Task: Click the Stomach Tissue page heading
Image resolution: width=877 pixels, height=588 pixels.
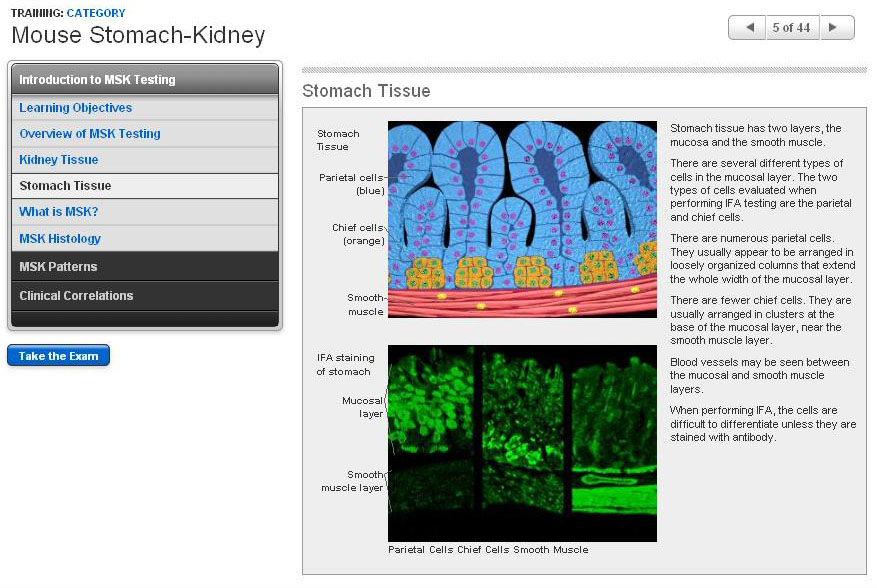Action: click(366, 91)
